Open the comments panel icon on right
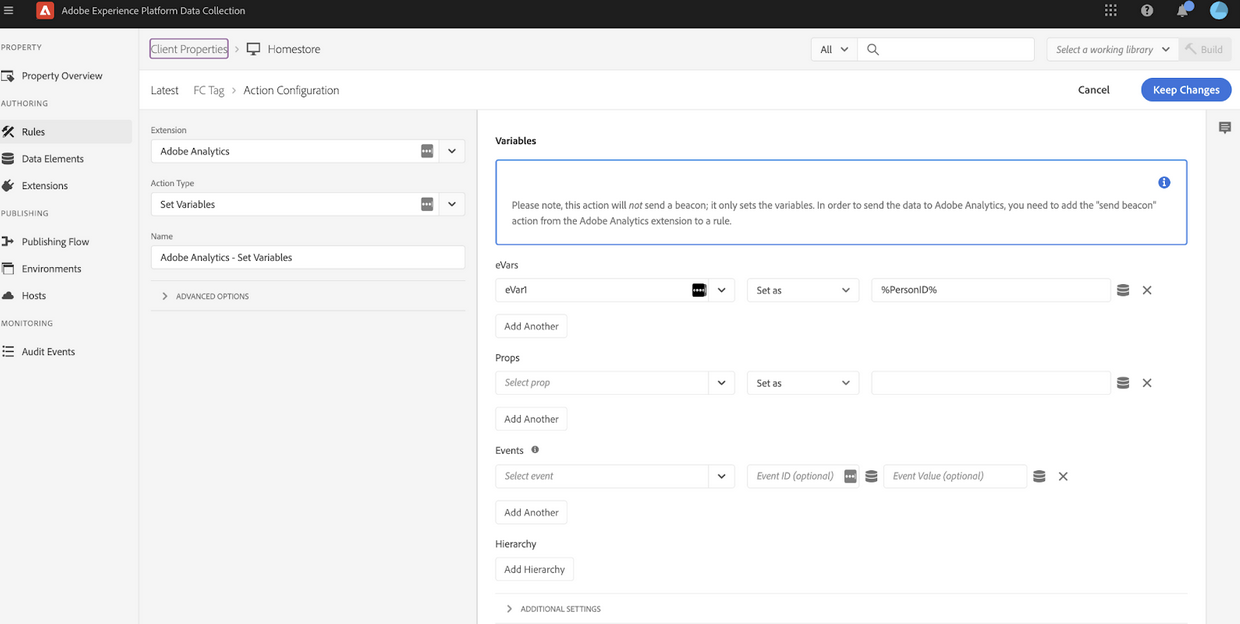1240x624 pixels. [1224, 128]
